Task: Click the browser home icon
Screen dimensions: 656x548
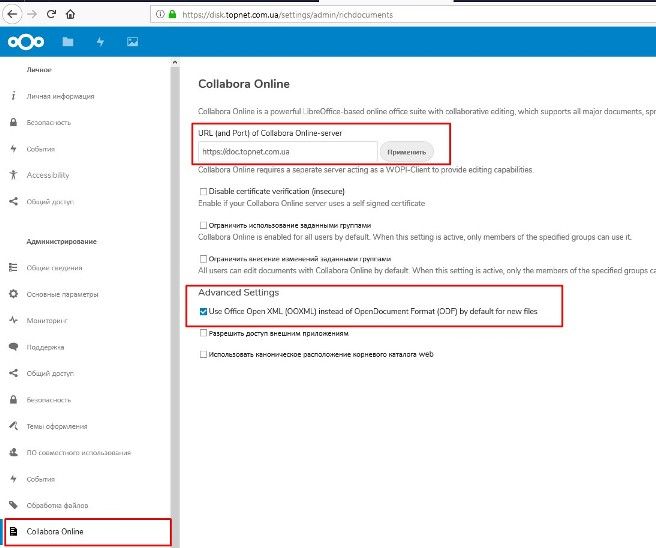Action: (x=70, y=14)
